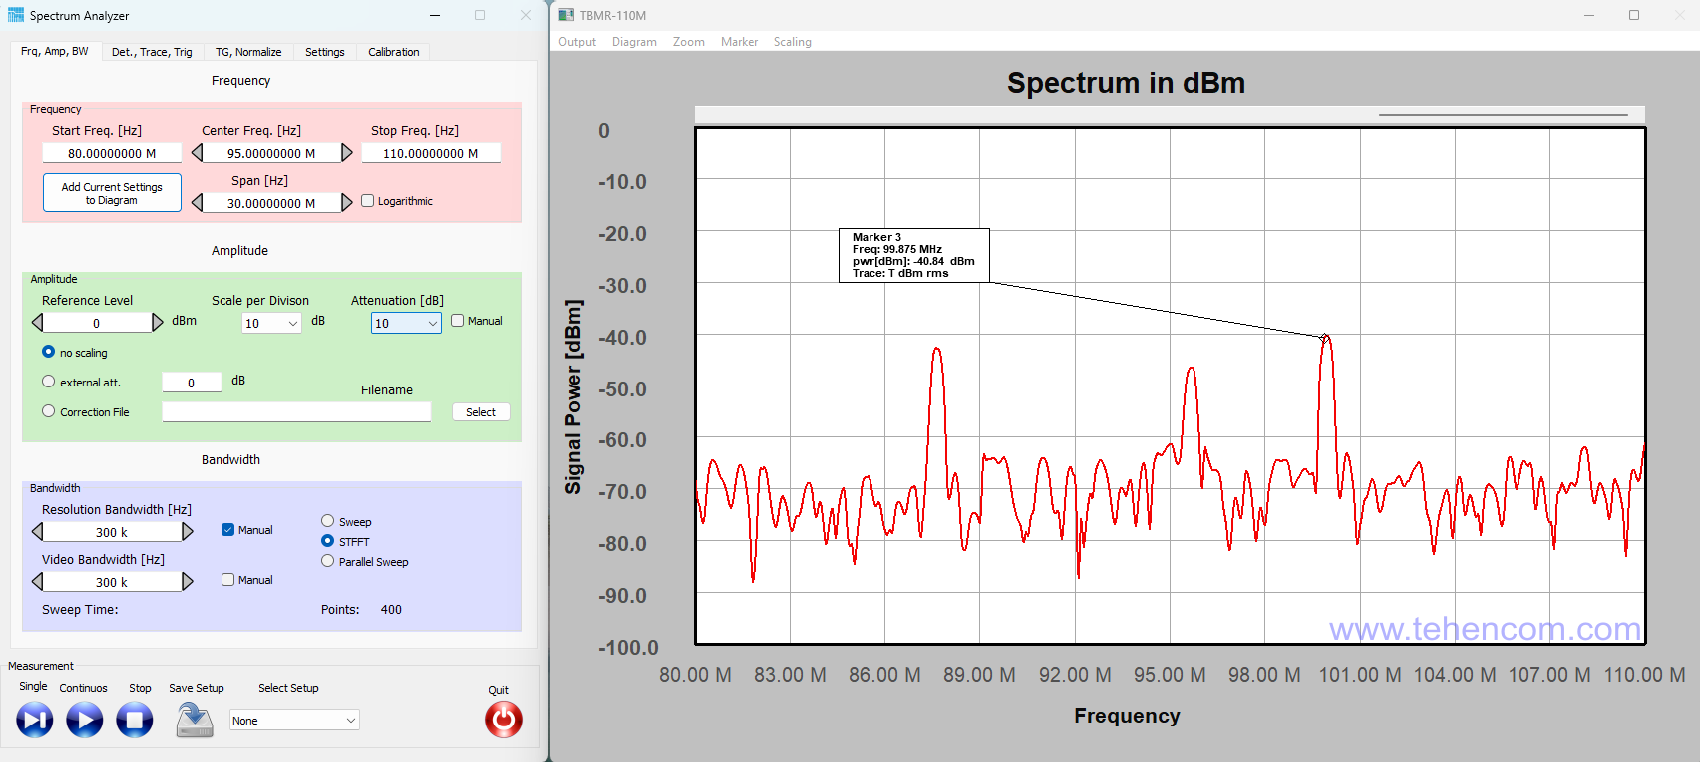Click the Spectrum in dBm chart title
Screen dimensions: 1700x762
(1126, 83)
